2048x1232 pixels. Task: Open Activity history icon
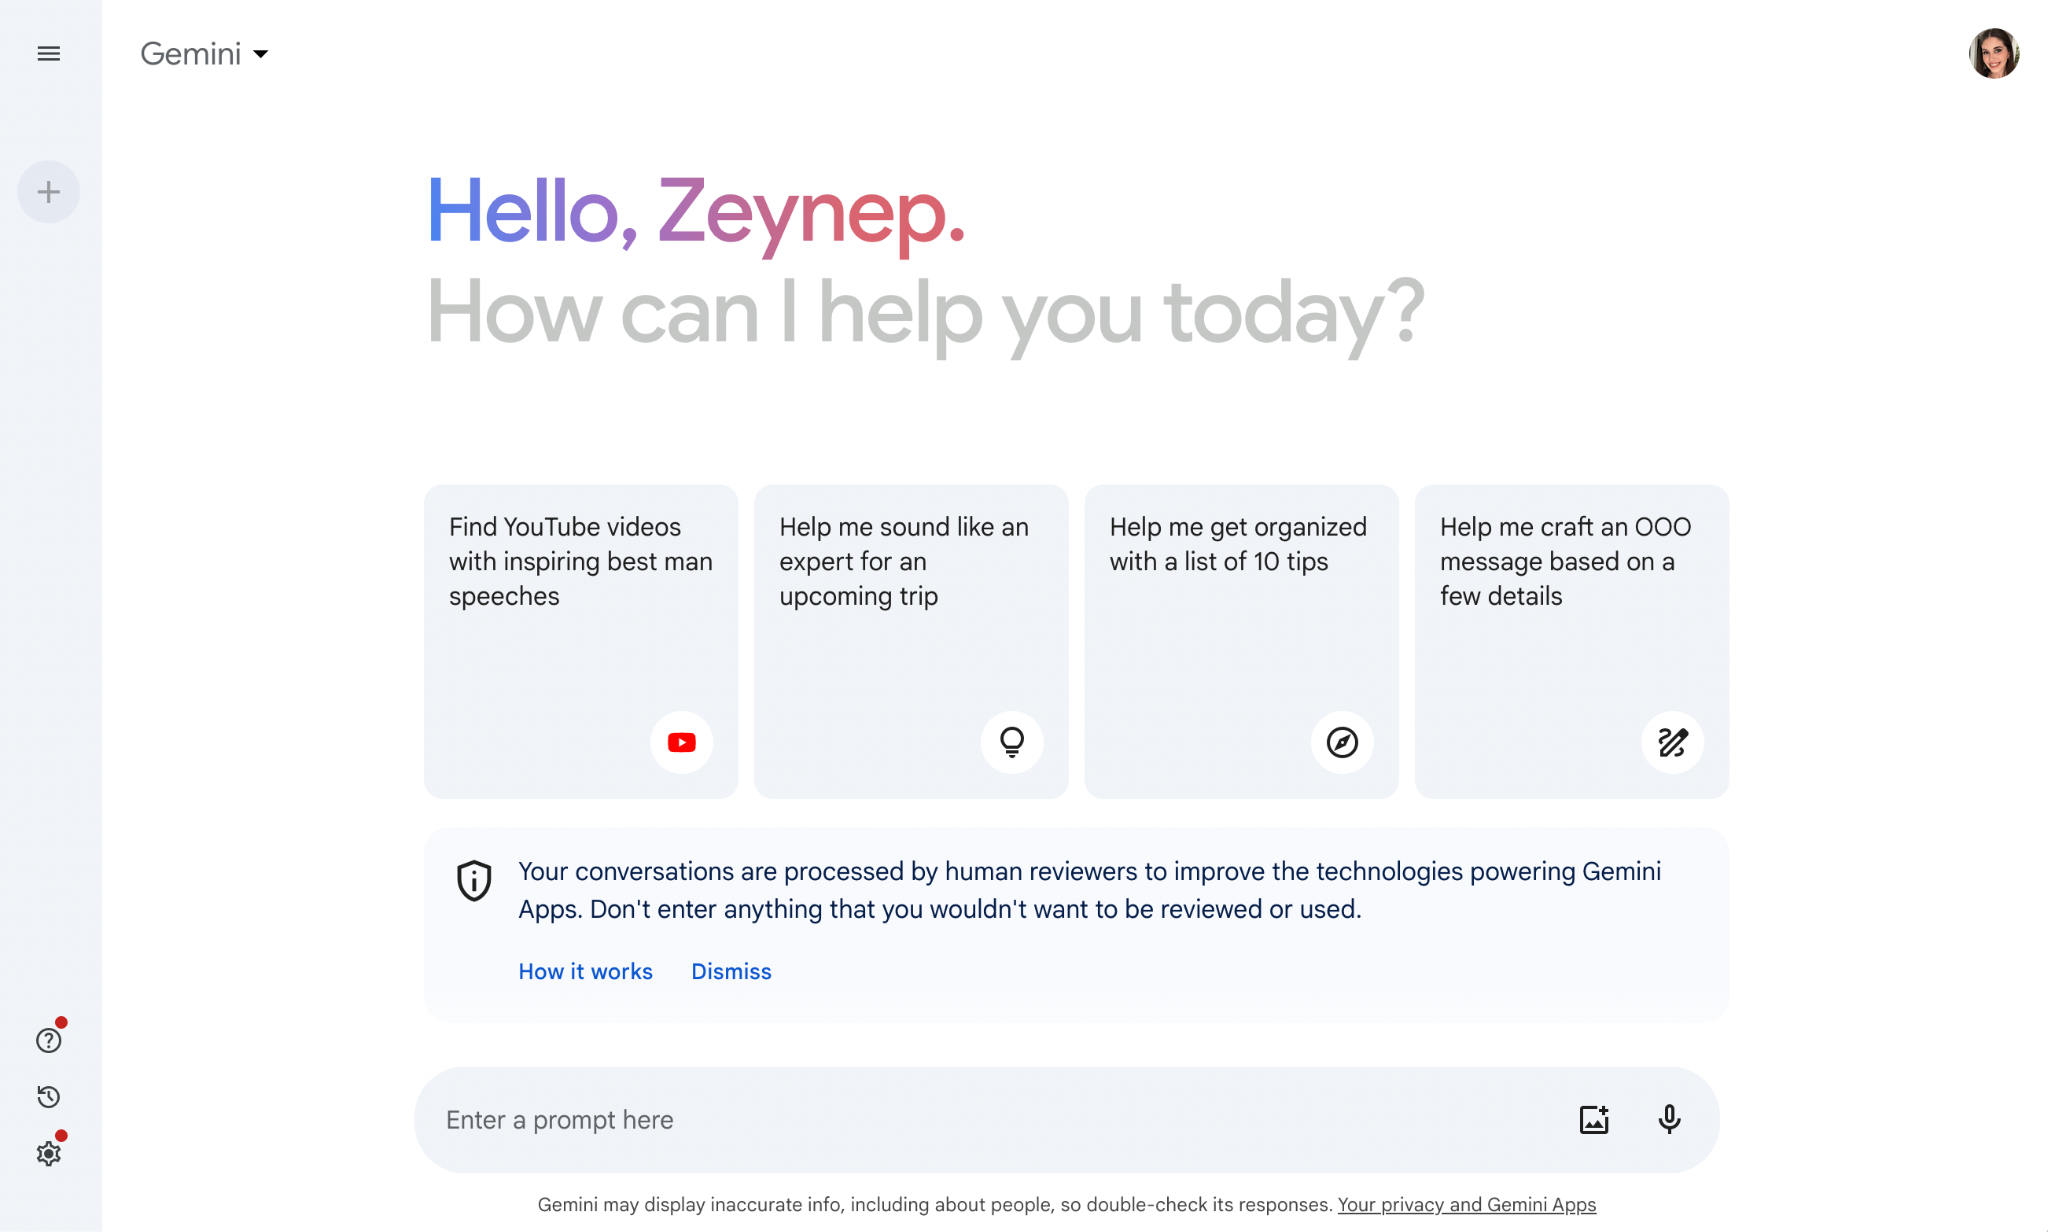coord(48,1097)
